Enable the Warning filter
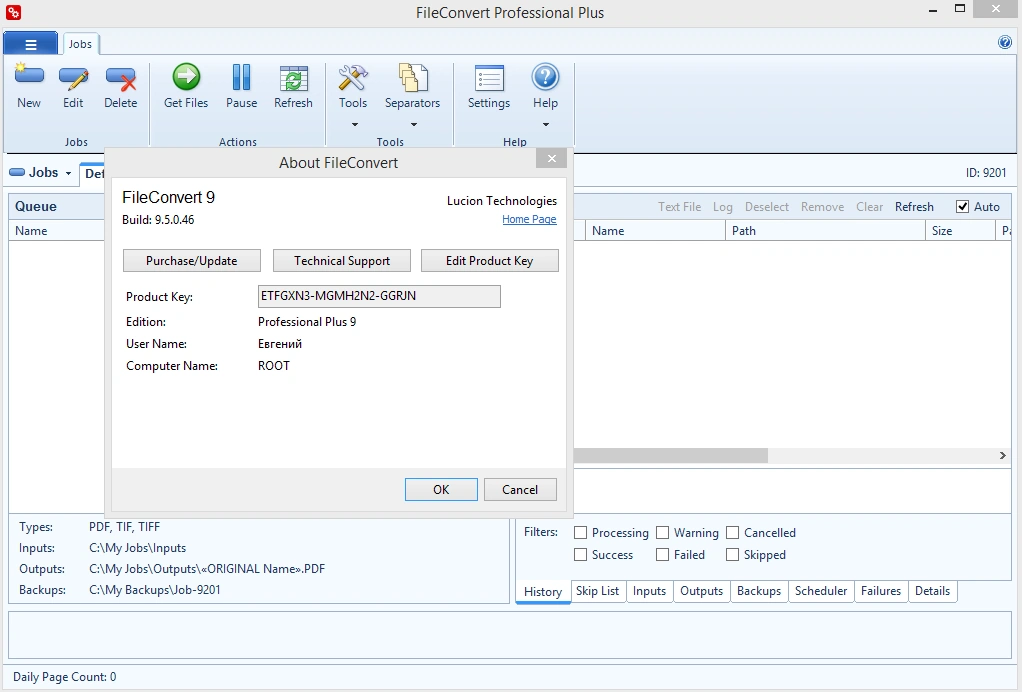Image resolution: width=1022 pixels, height=692 pixels. tap(662, 533)
